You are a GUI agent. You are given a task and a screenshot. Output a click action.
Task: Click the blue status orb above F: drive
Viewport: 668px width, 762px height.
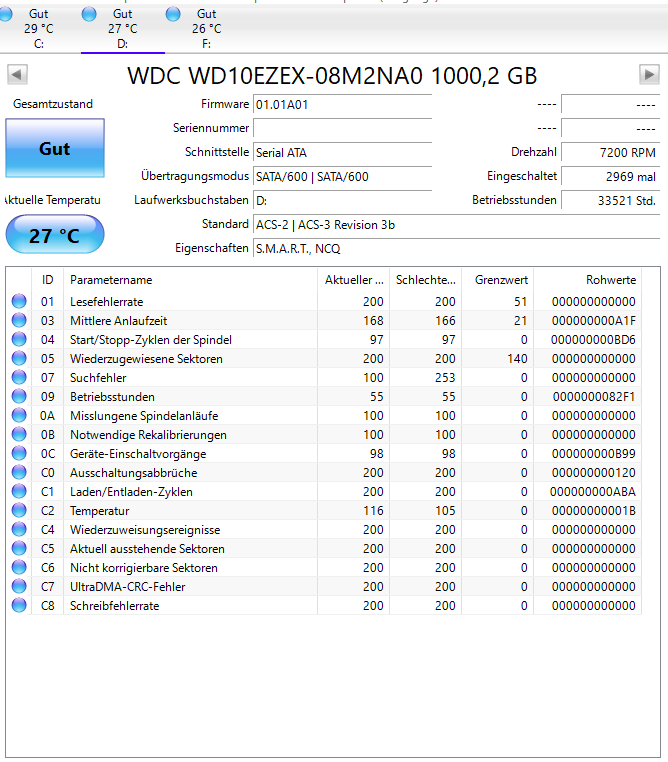point(173,14)
